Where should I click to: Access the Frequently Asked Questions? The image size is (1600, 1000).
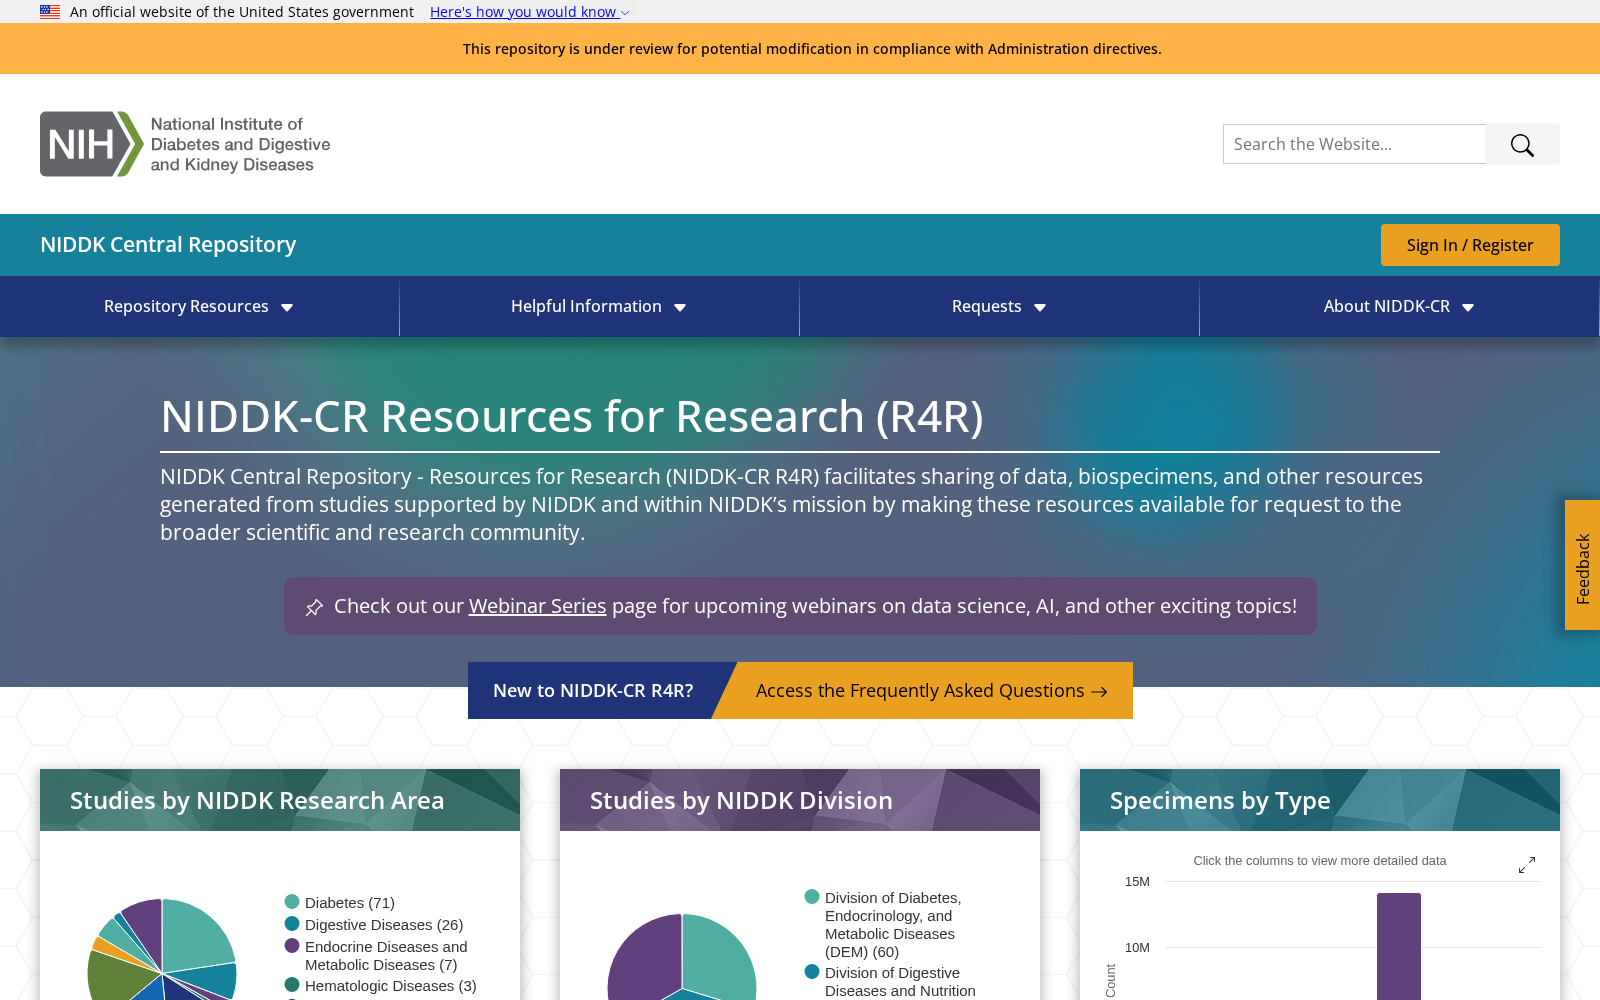pyautogui.click(x=931, y=691)
